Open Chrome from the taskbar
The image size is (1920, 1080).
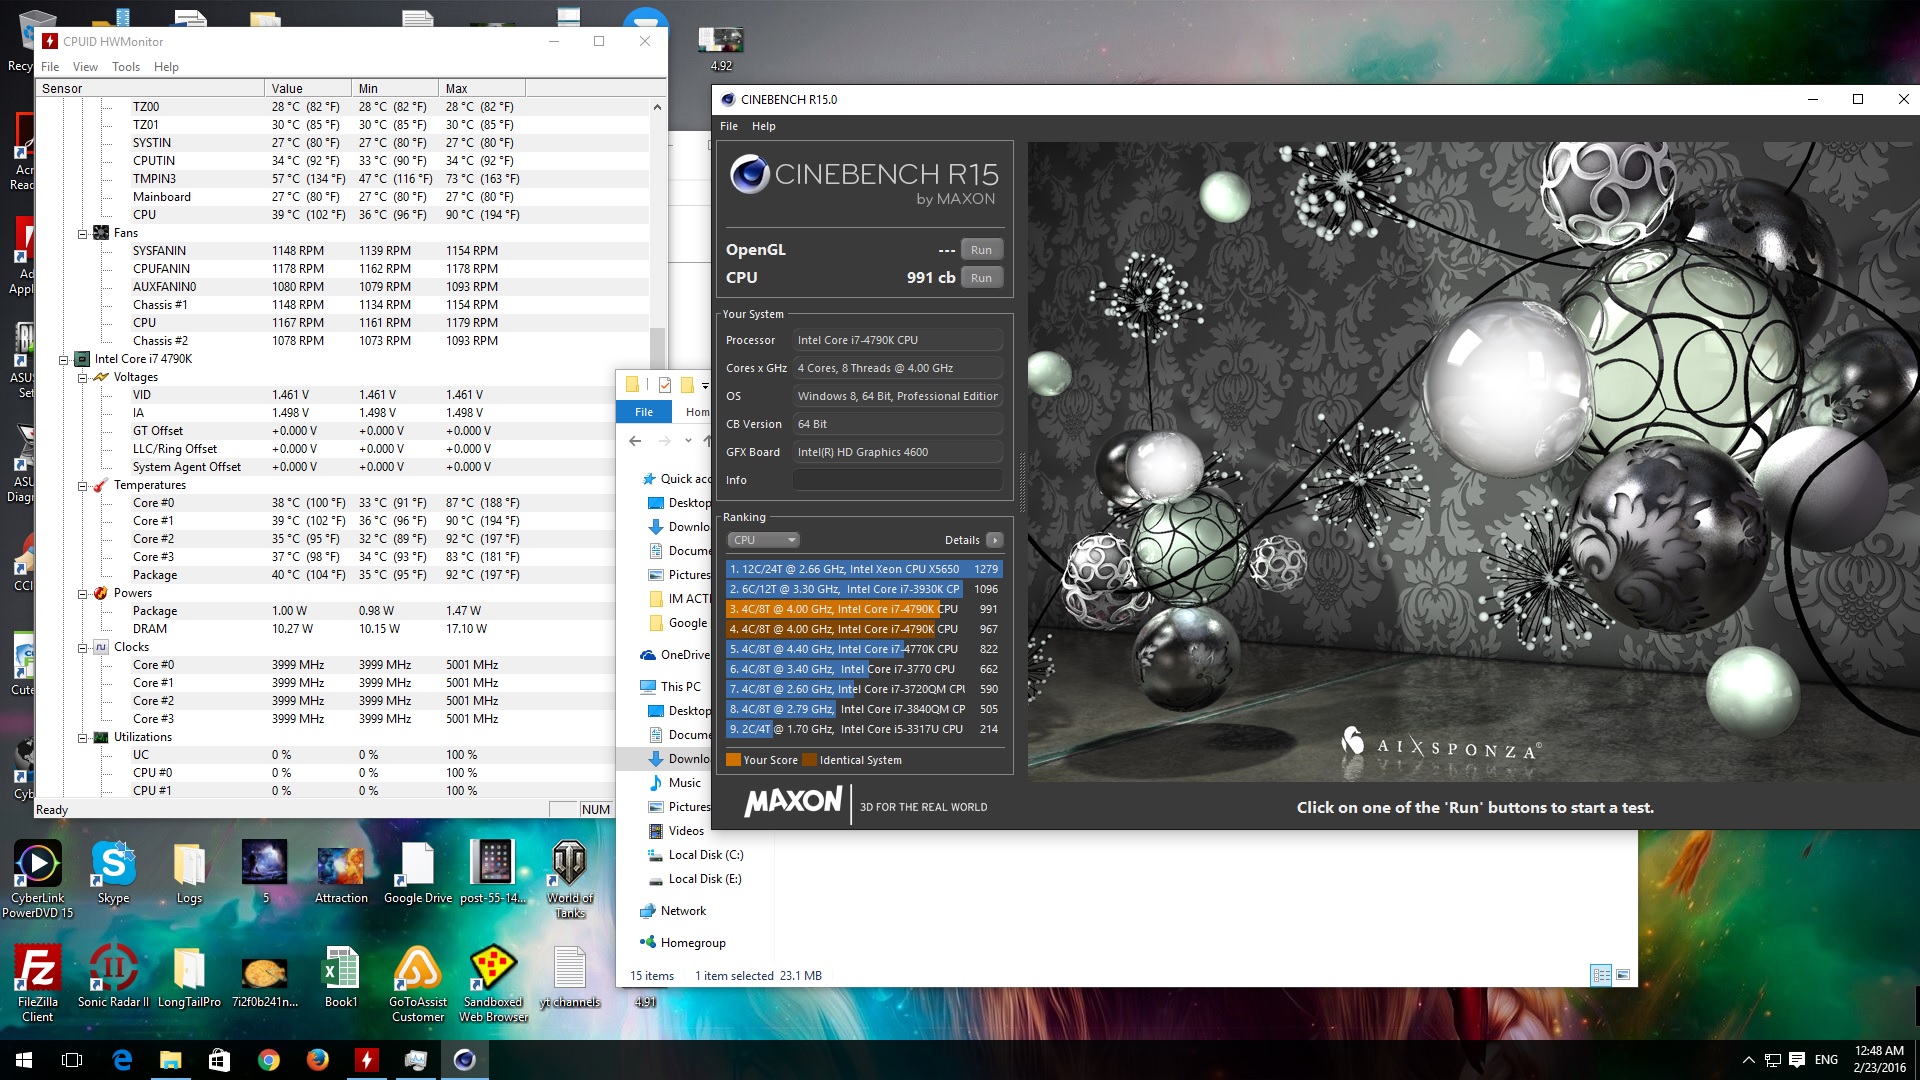(268, 1060)
